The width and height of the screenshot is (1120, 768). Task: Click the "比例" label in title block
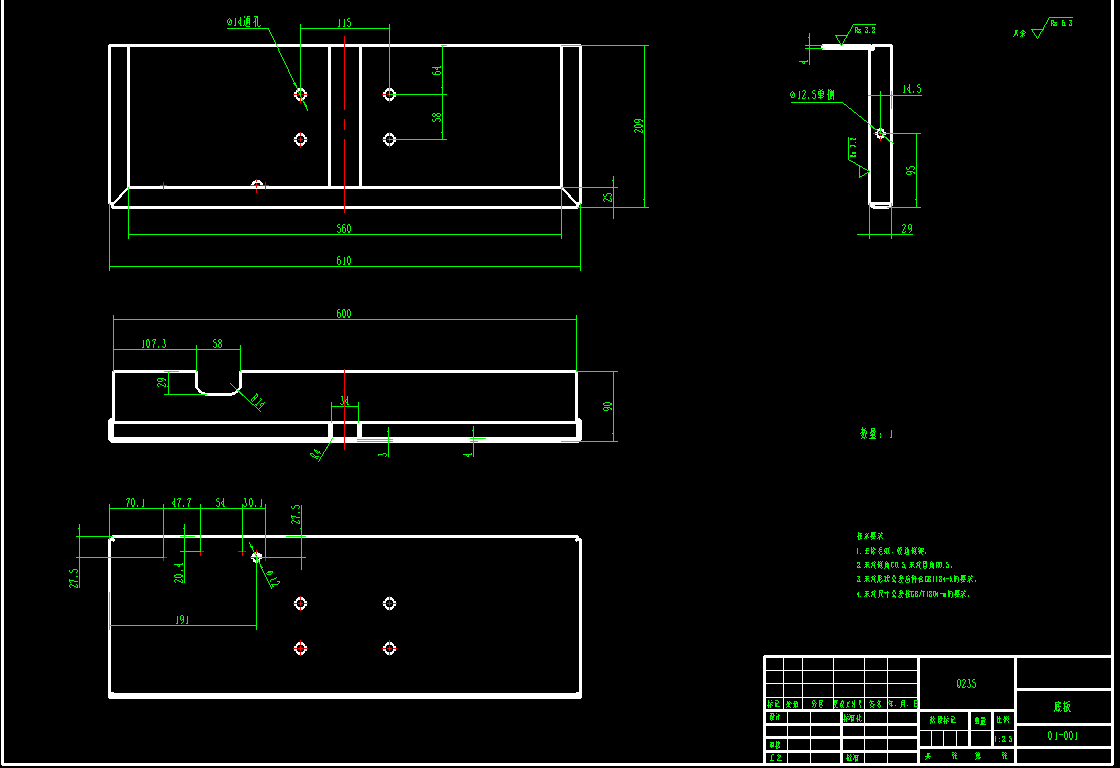coord(1004,720)
